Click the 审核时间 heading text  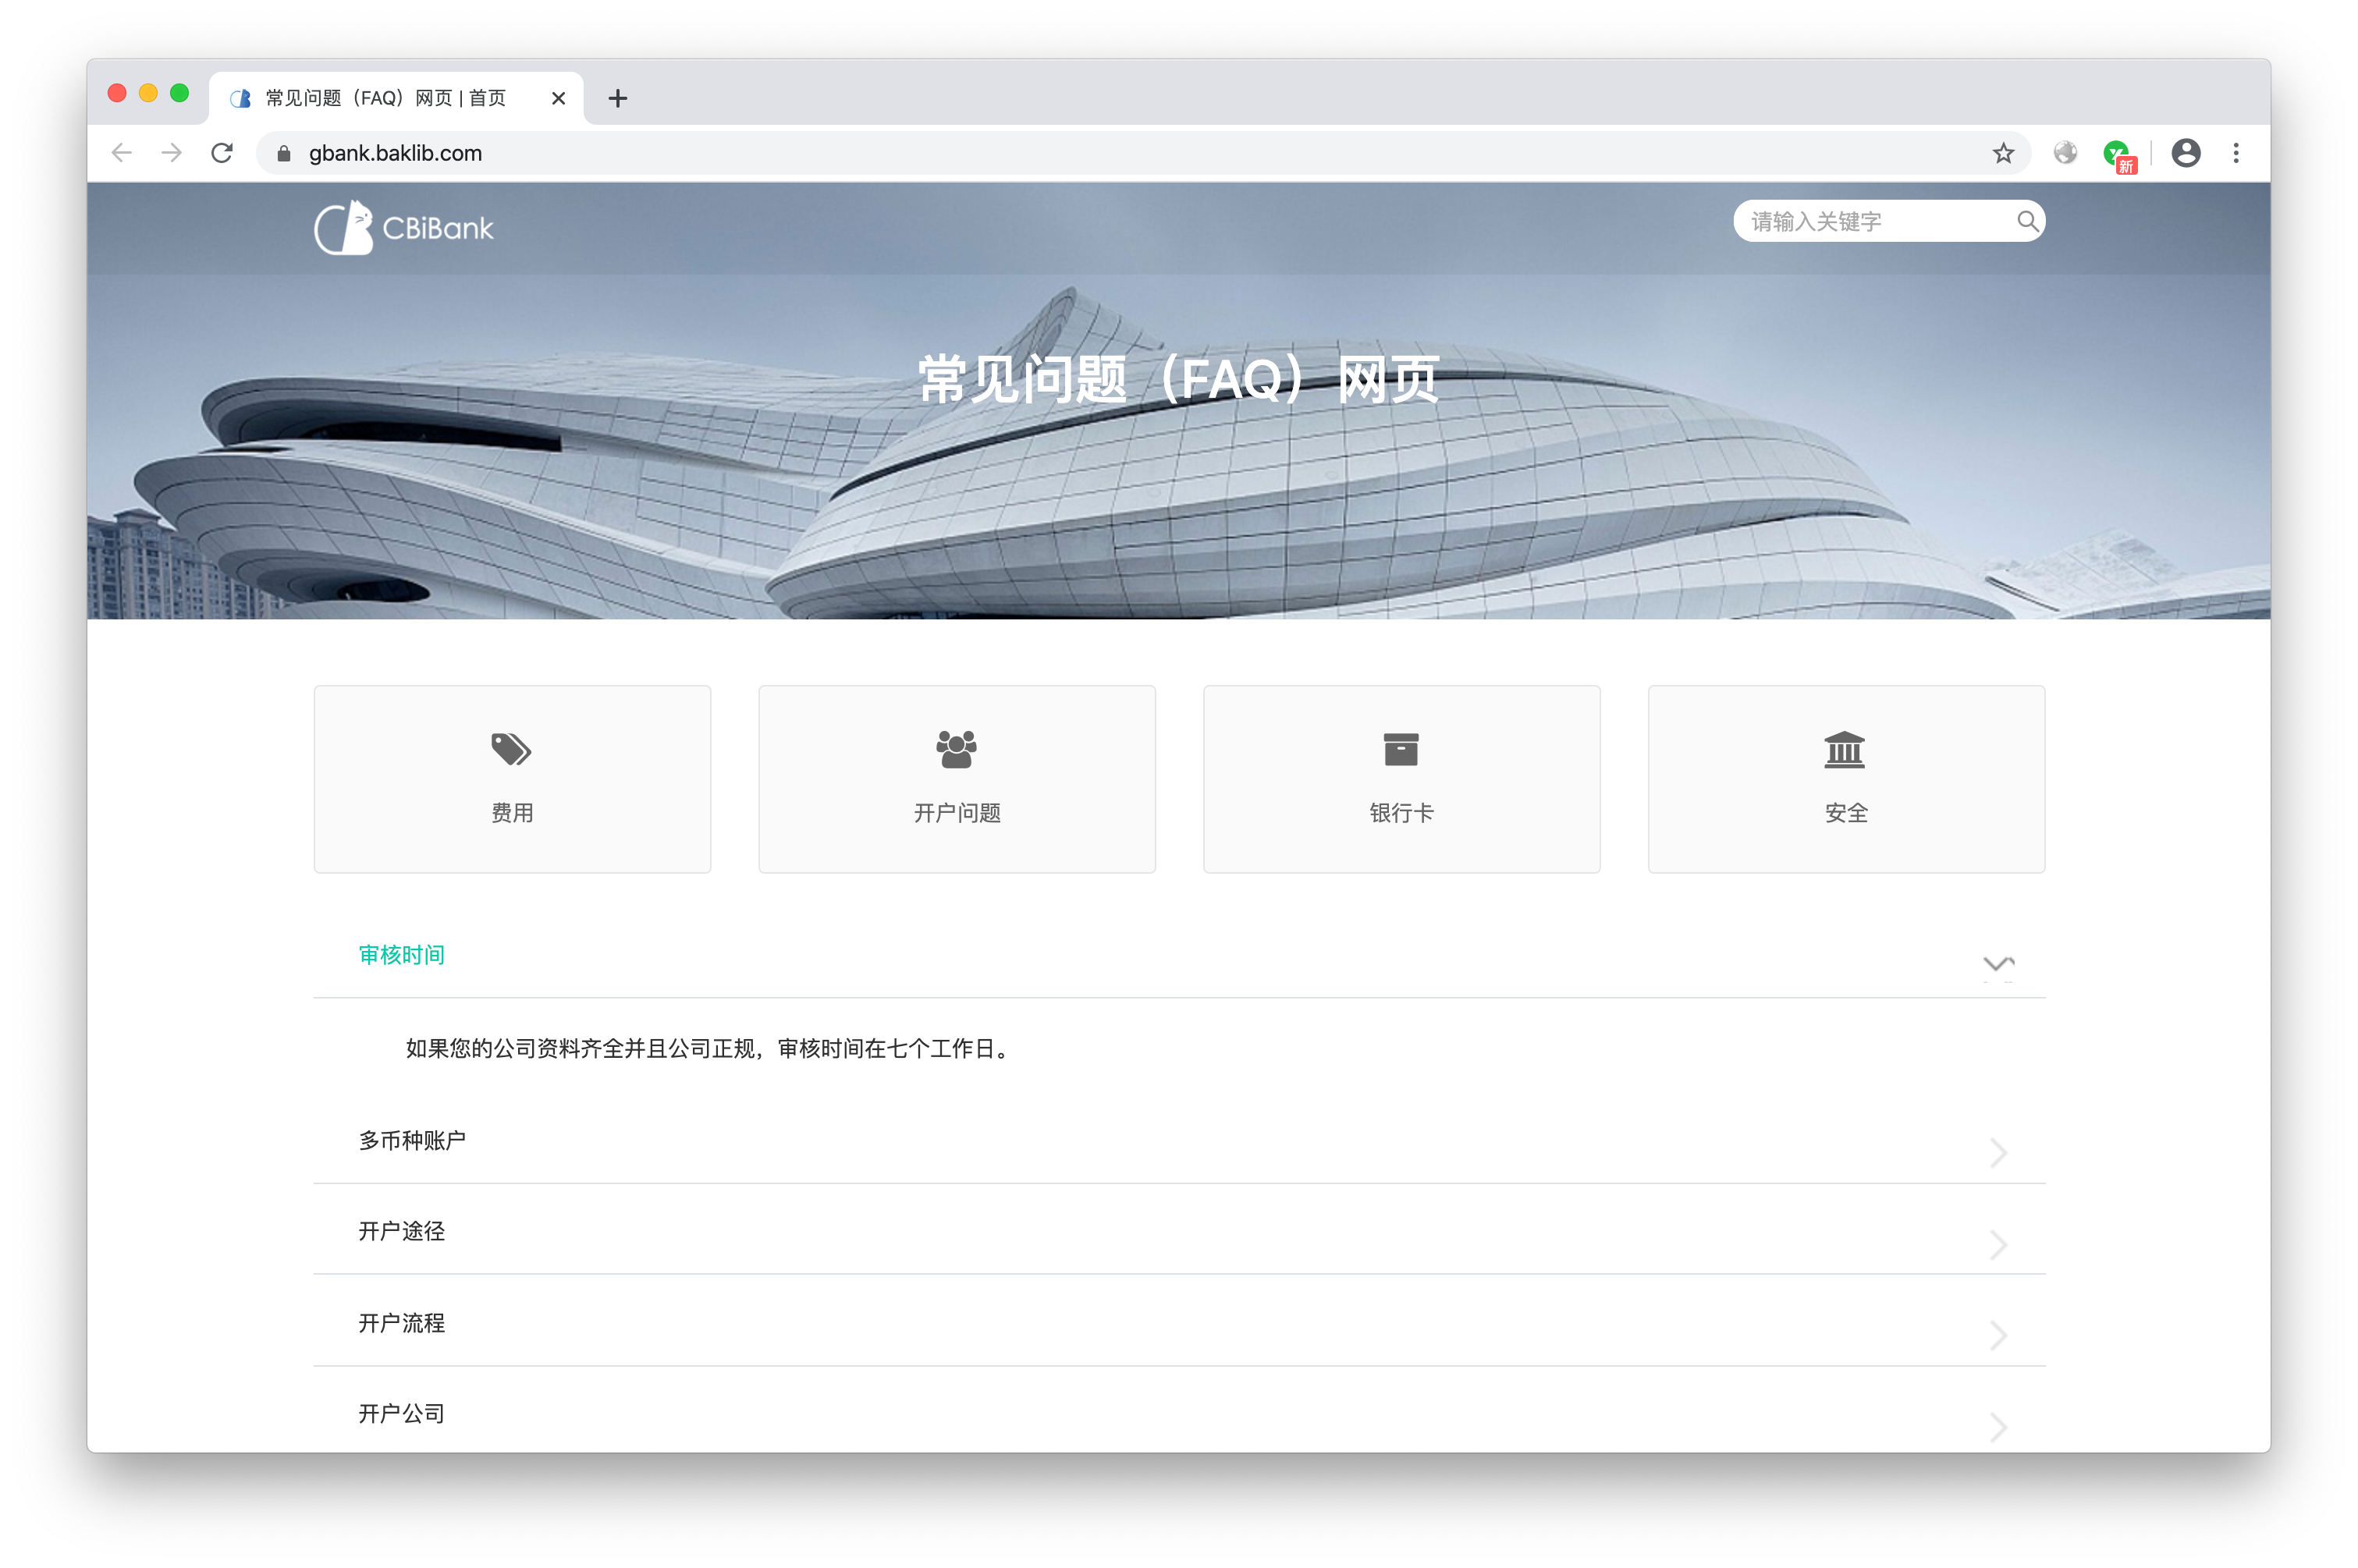point(402,955)
